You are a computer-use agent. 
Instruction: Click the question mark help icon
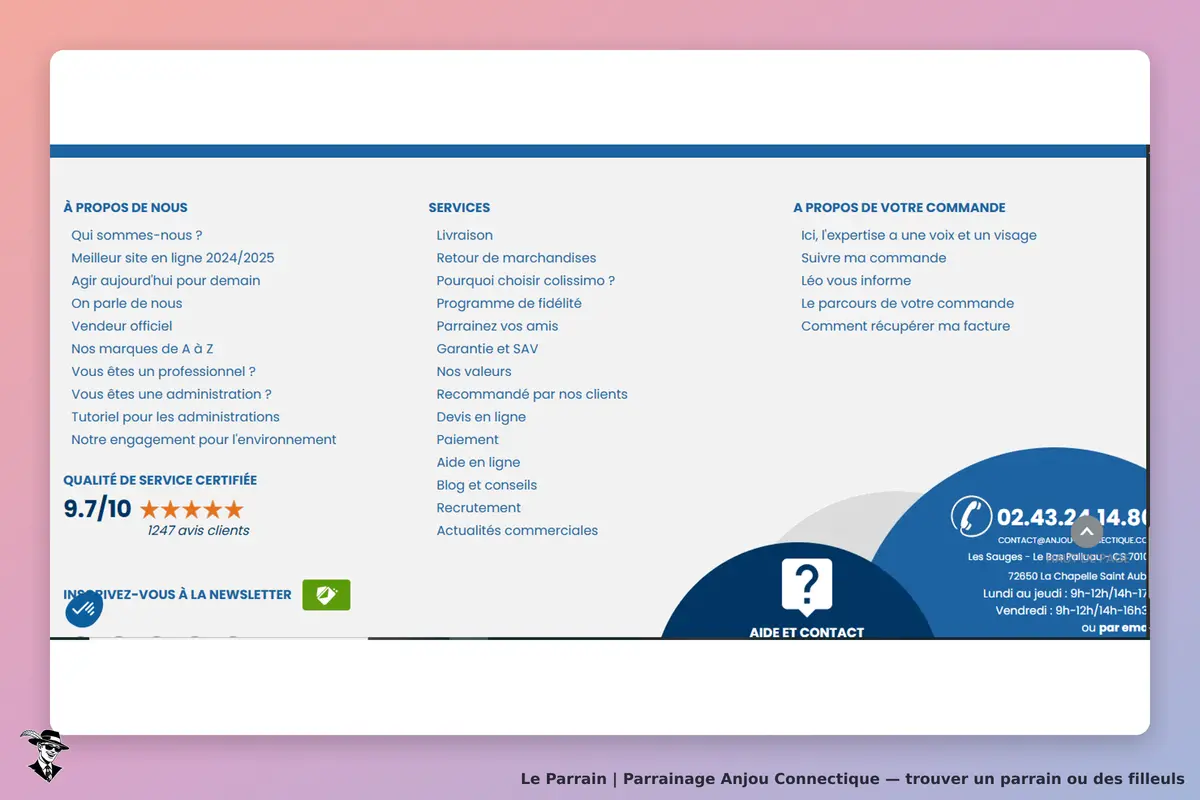tap(807, 586)
